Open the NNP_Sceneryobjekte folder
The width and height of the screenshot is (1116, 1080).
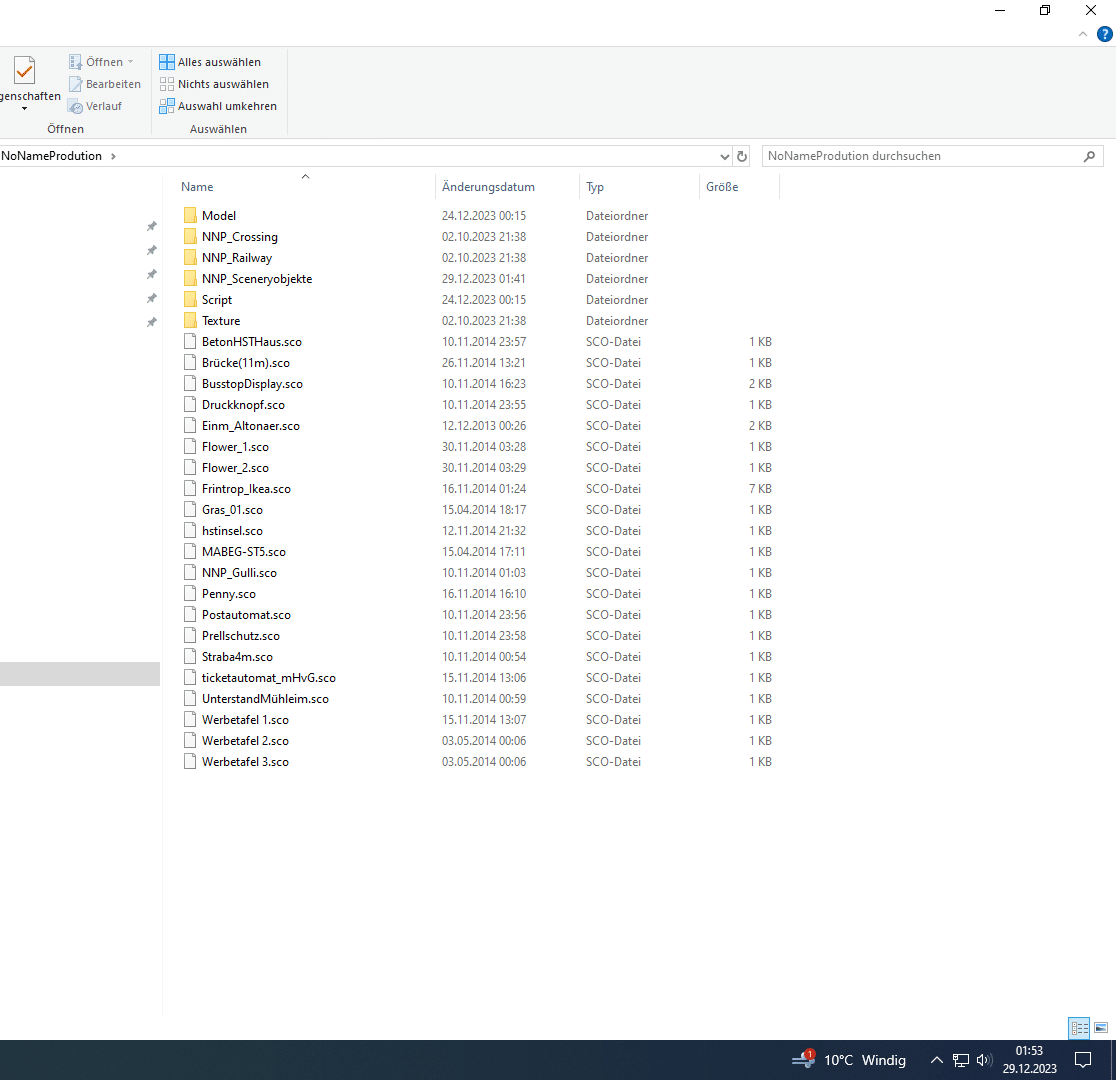tap(256, 279)
